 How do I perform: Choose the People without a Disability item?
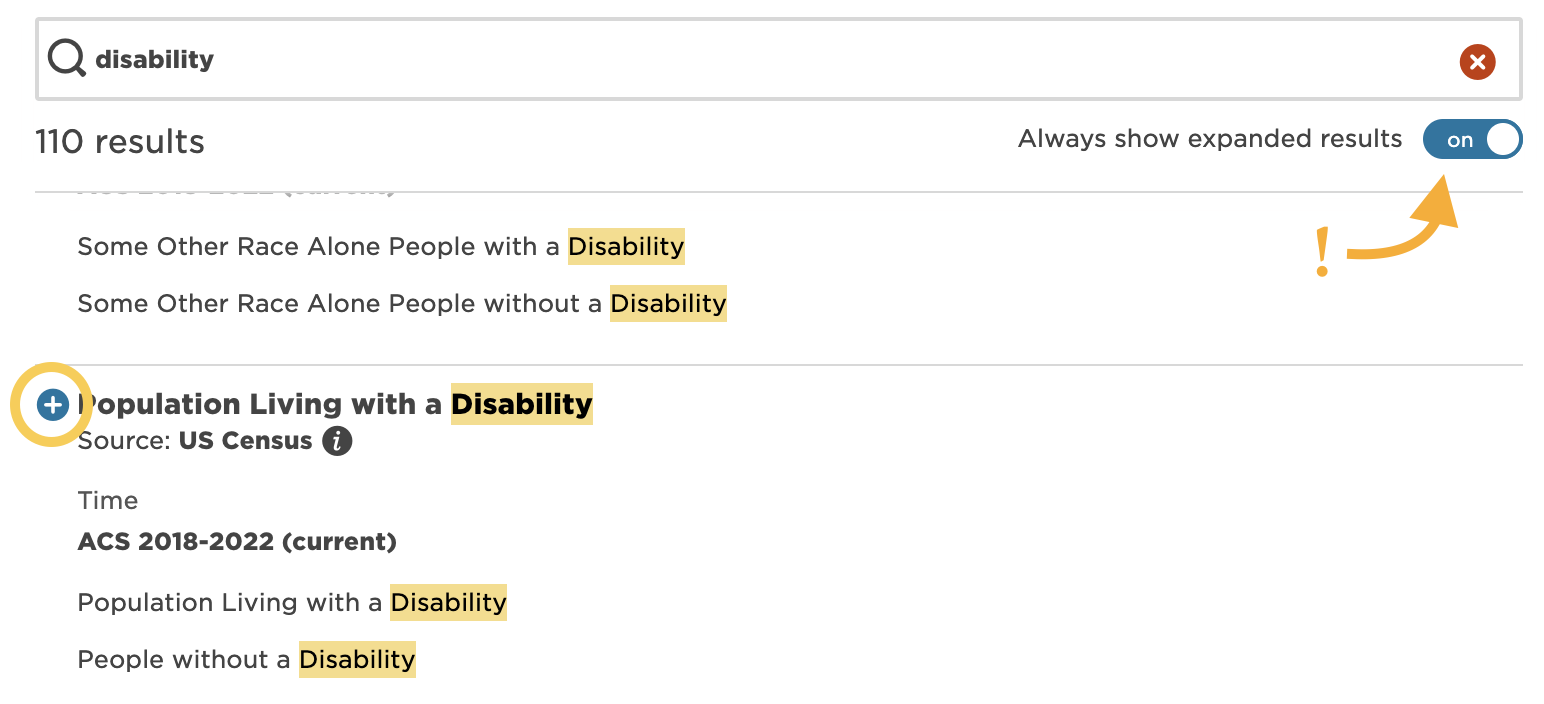click(246, 660)
